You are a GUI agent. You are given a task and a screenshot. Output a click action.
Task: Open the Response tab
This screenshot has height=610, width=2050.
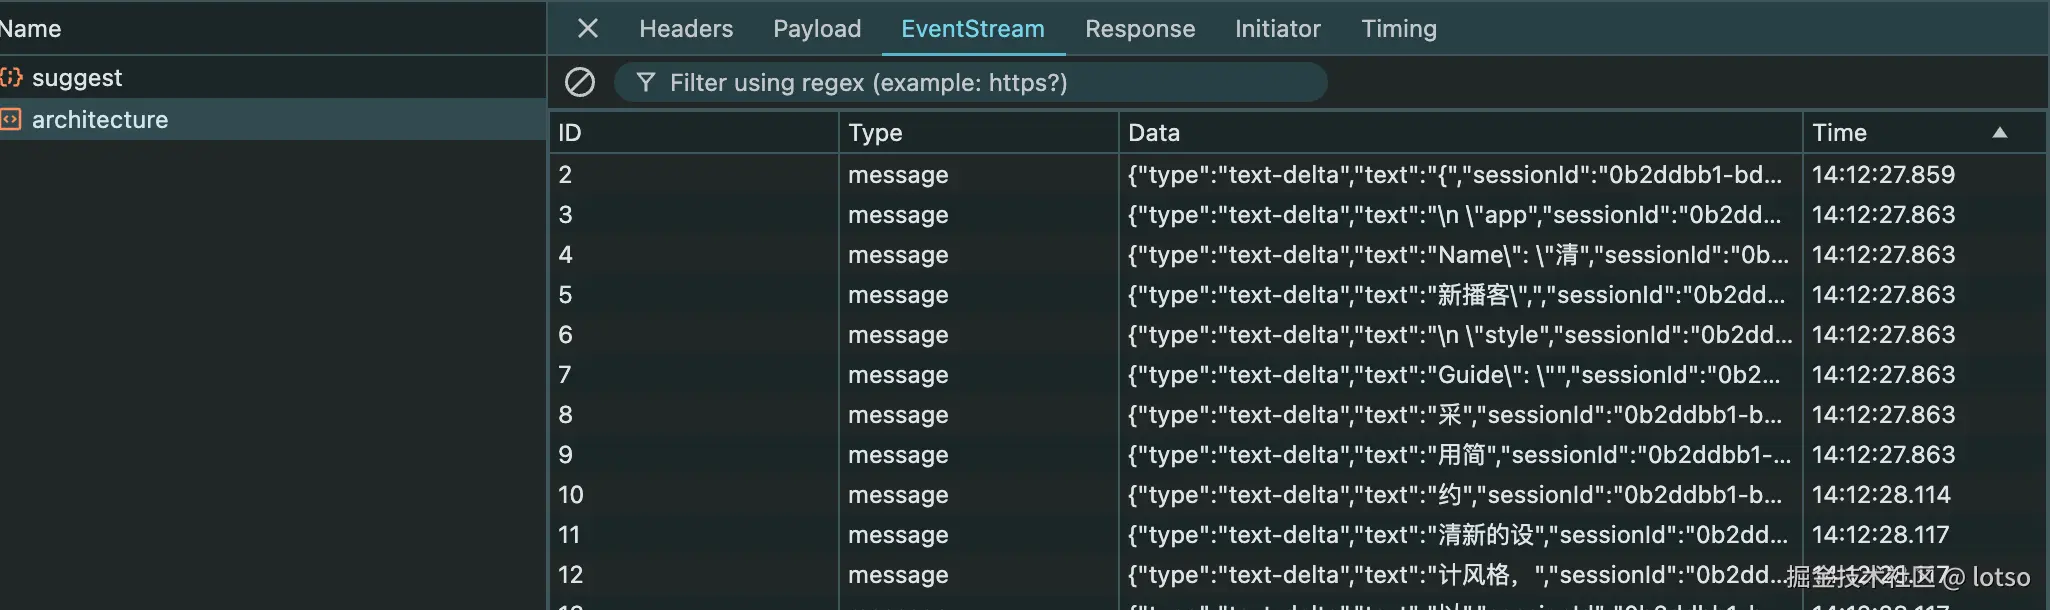tap(1140, 29)
